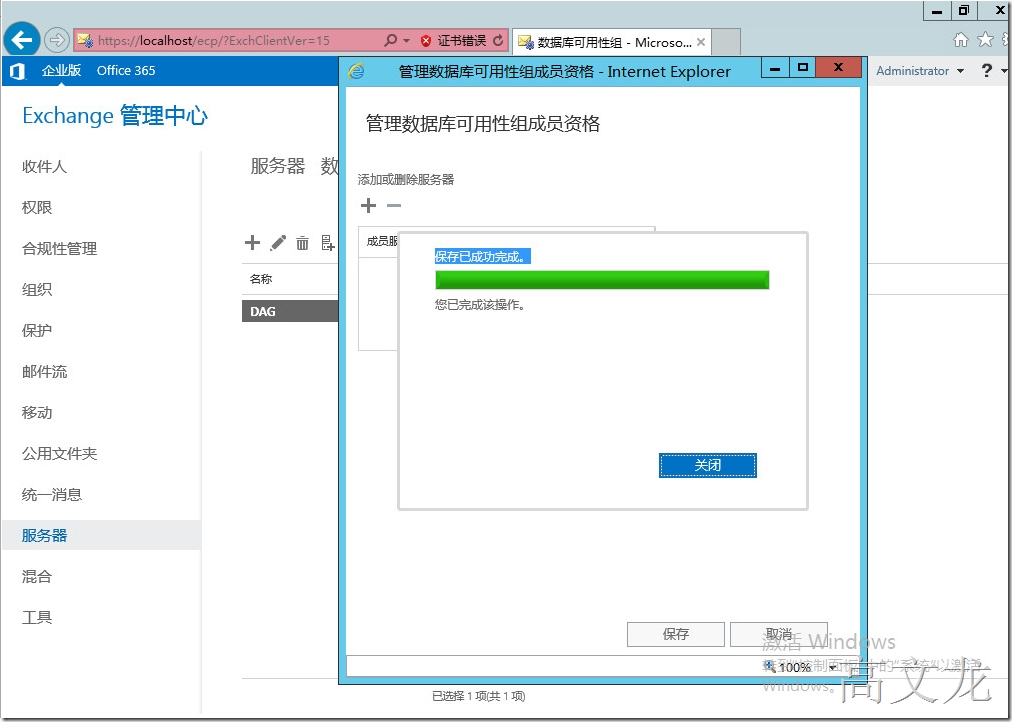Refresh the page with the reload icon
Image resolution: width=1012 pixels, height=722 pixels.
click(x=498, y=41)
